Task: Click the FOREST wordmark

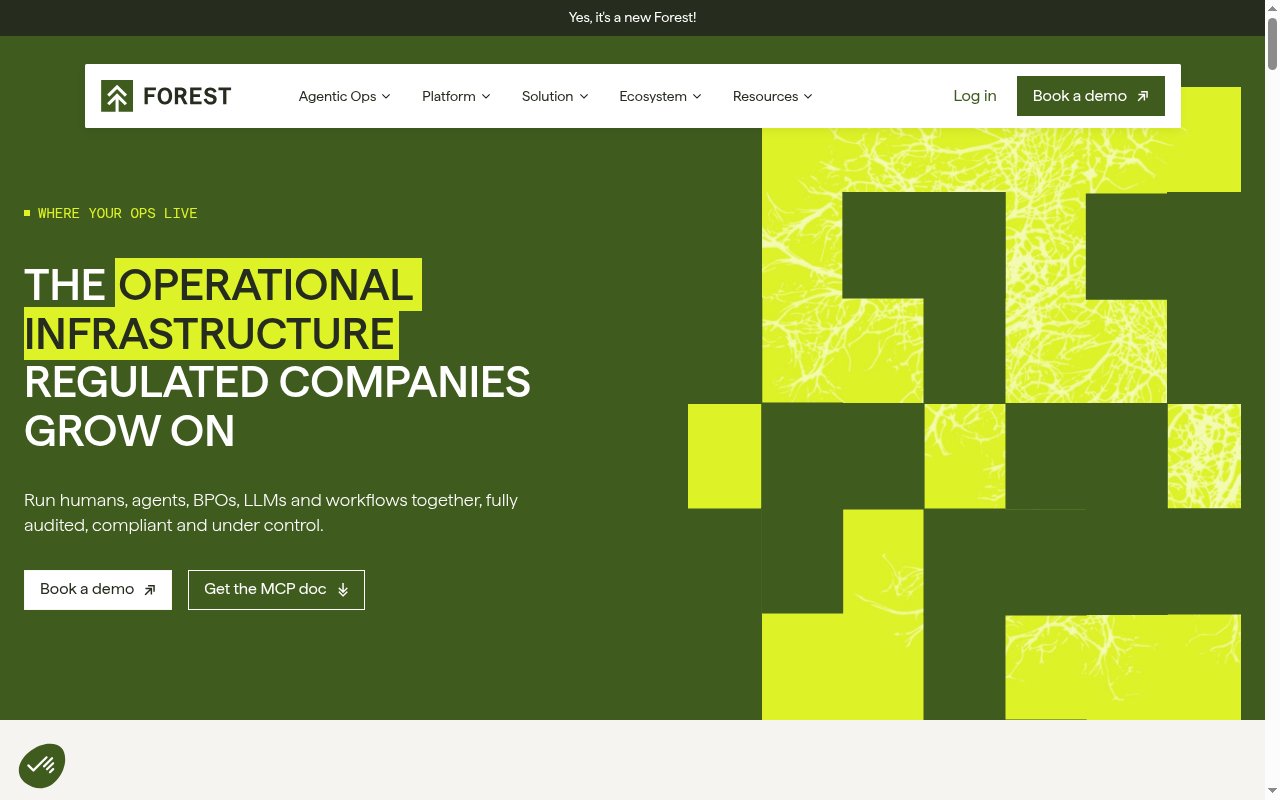Action: pos(187,96)
